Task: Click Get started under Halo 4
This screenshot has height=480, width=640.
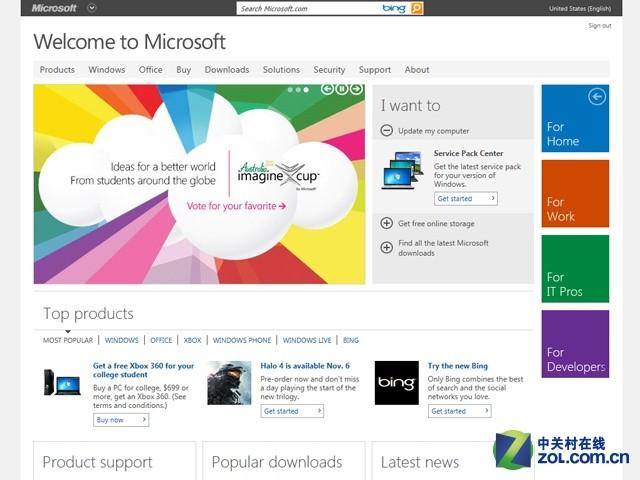Action: tap(292, 411)
